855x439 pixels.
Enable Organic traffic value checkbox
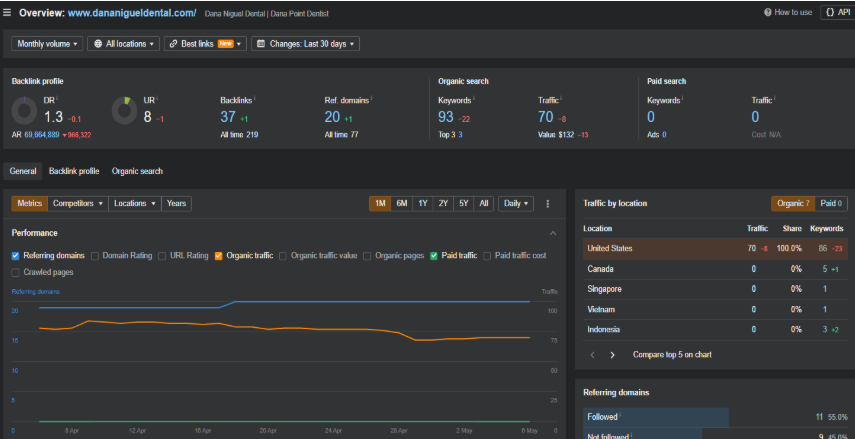284,255
